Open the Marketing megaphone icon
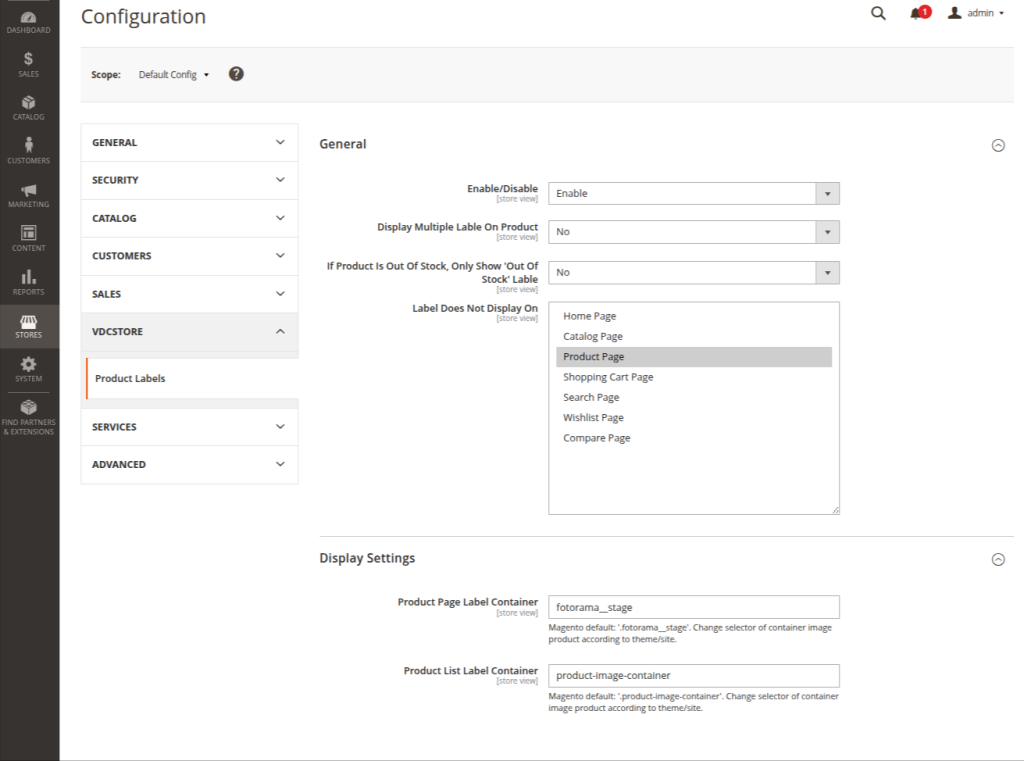Screen dimensions: 1024x761 [x=29, y=195]
